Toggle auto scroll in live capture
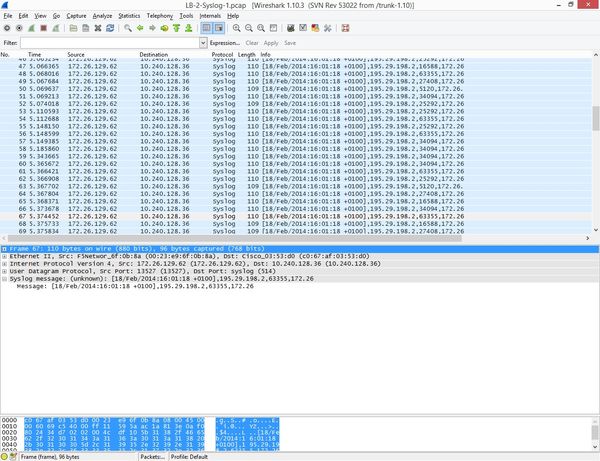Image resolution: width=600 pixels, height=461 pixels. [x=218, y=29]
